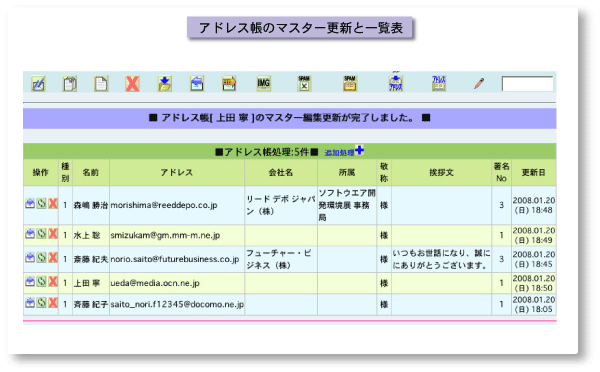Click the 名前 column header

(x=91, y=173)
